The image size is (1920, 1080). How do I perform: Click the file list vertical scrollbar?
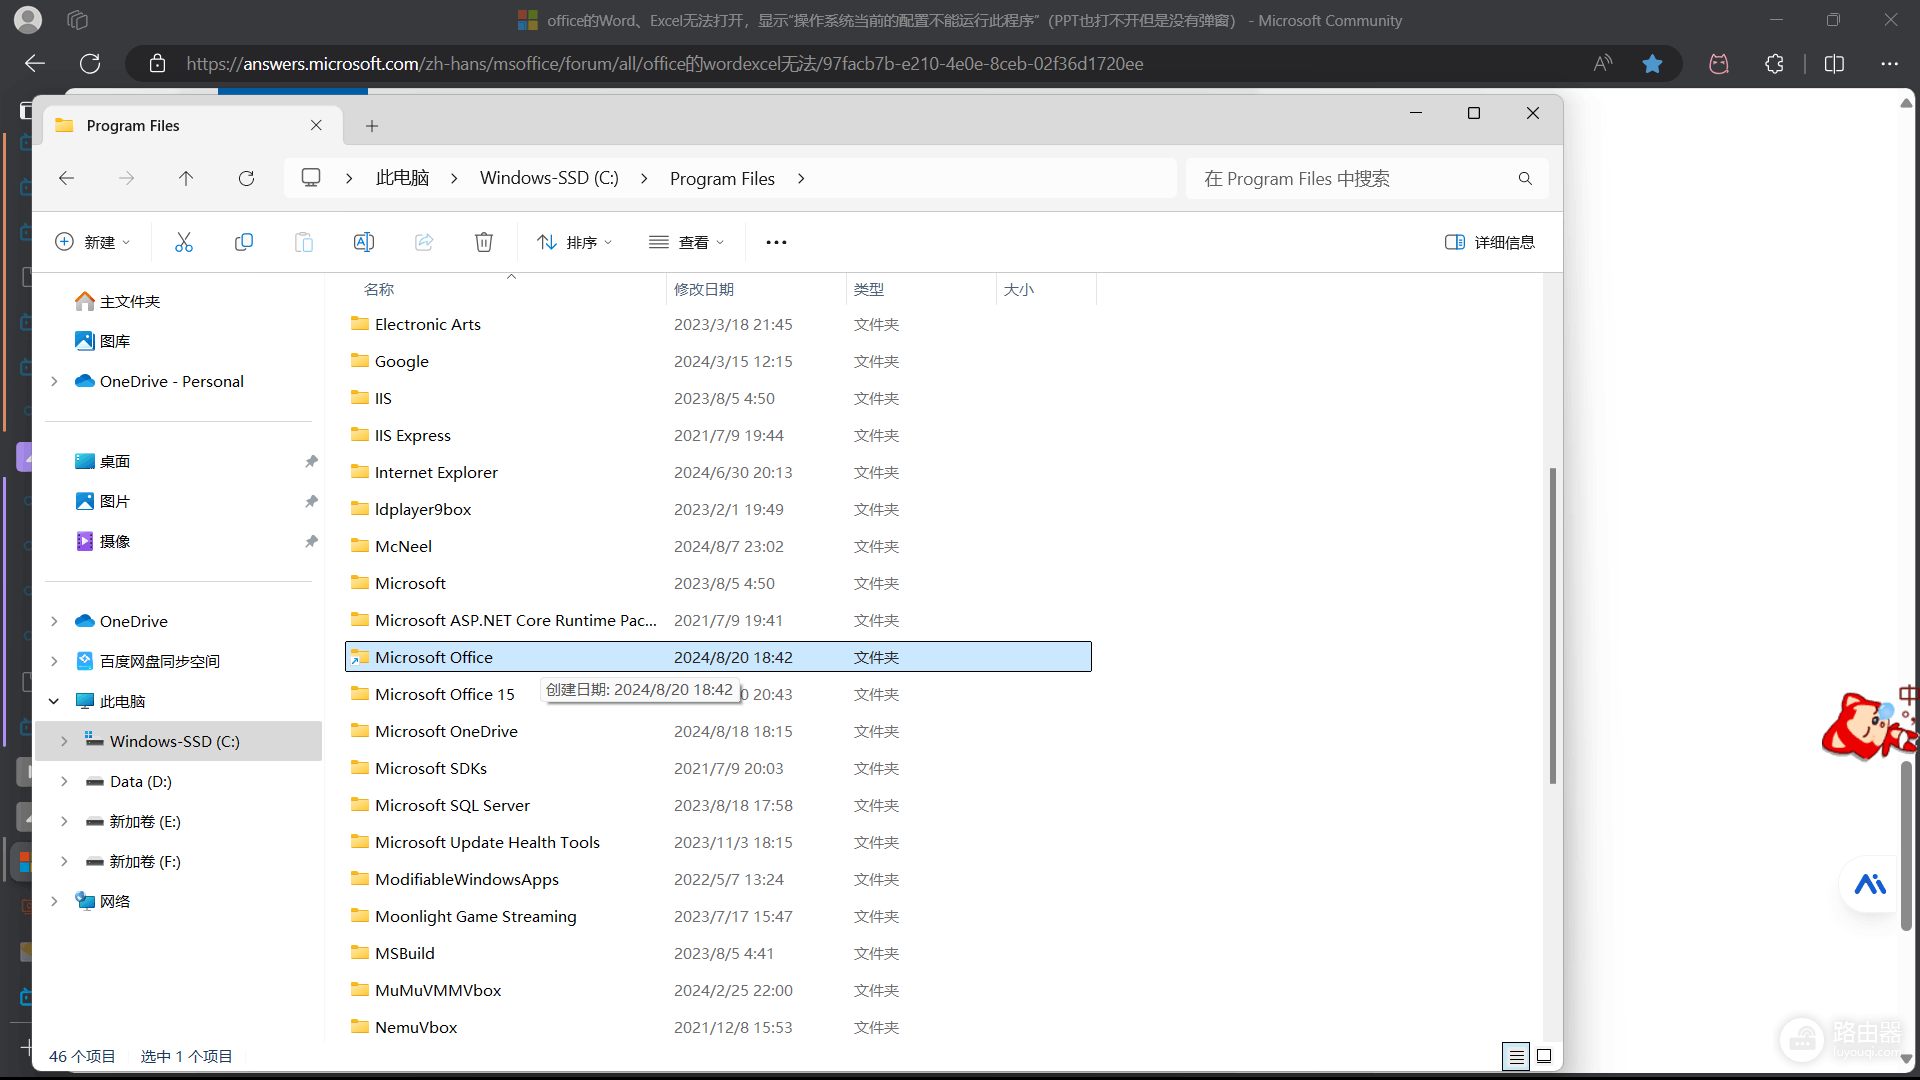point(1552,625)
